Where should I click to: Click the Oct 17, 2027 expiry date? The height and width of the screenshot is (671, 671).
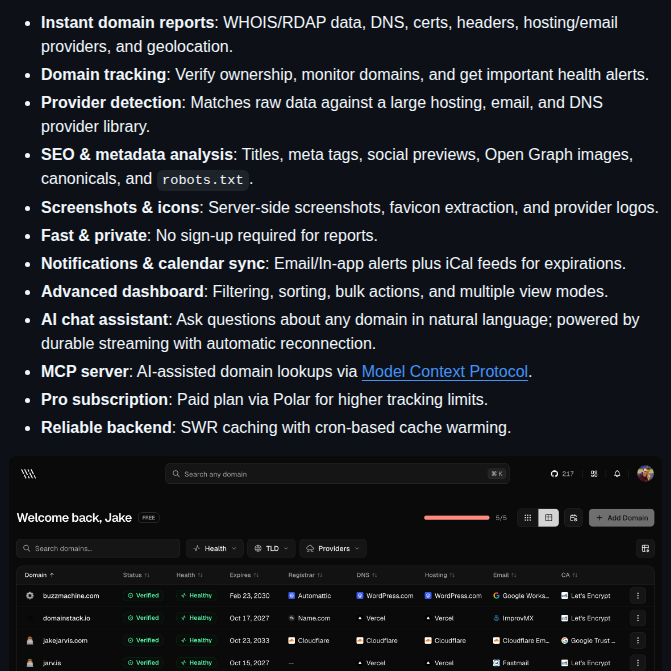tap(249, 618)
